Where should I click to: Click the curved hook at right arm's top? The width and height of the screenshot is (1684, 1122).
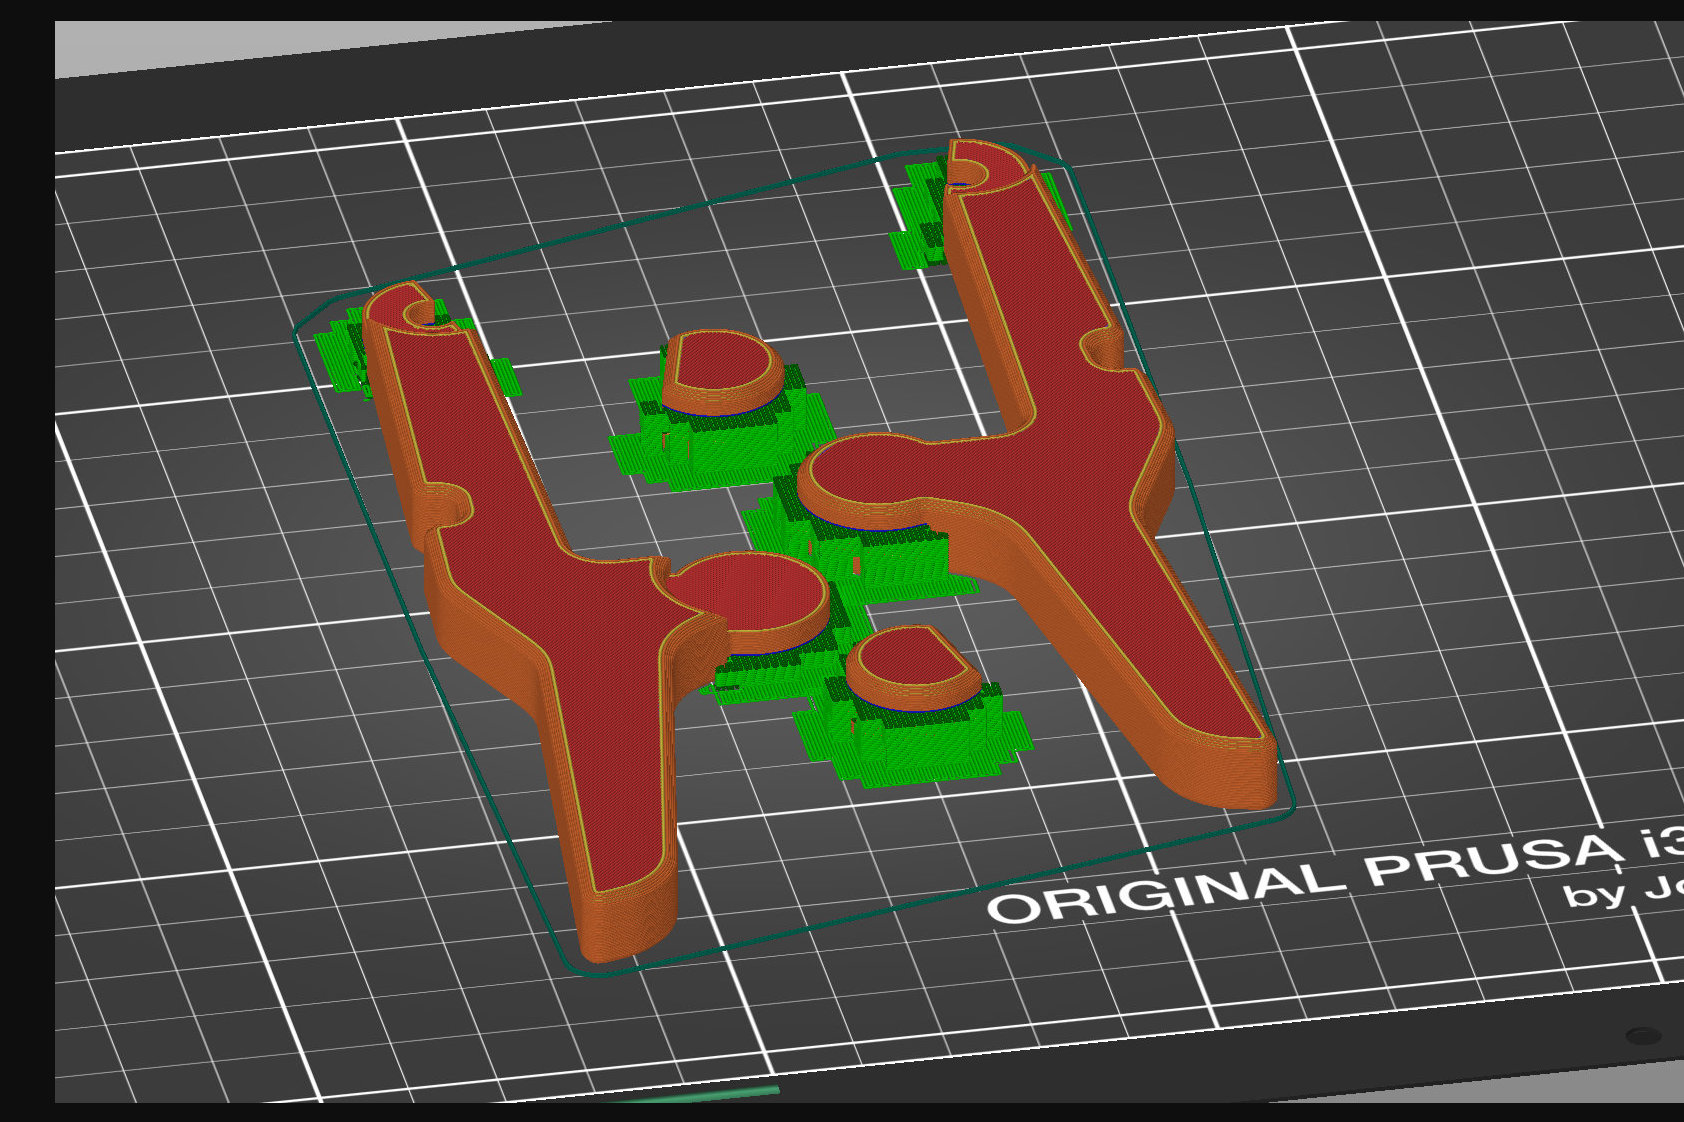985,163
